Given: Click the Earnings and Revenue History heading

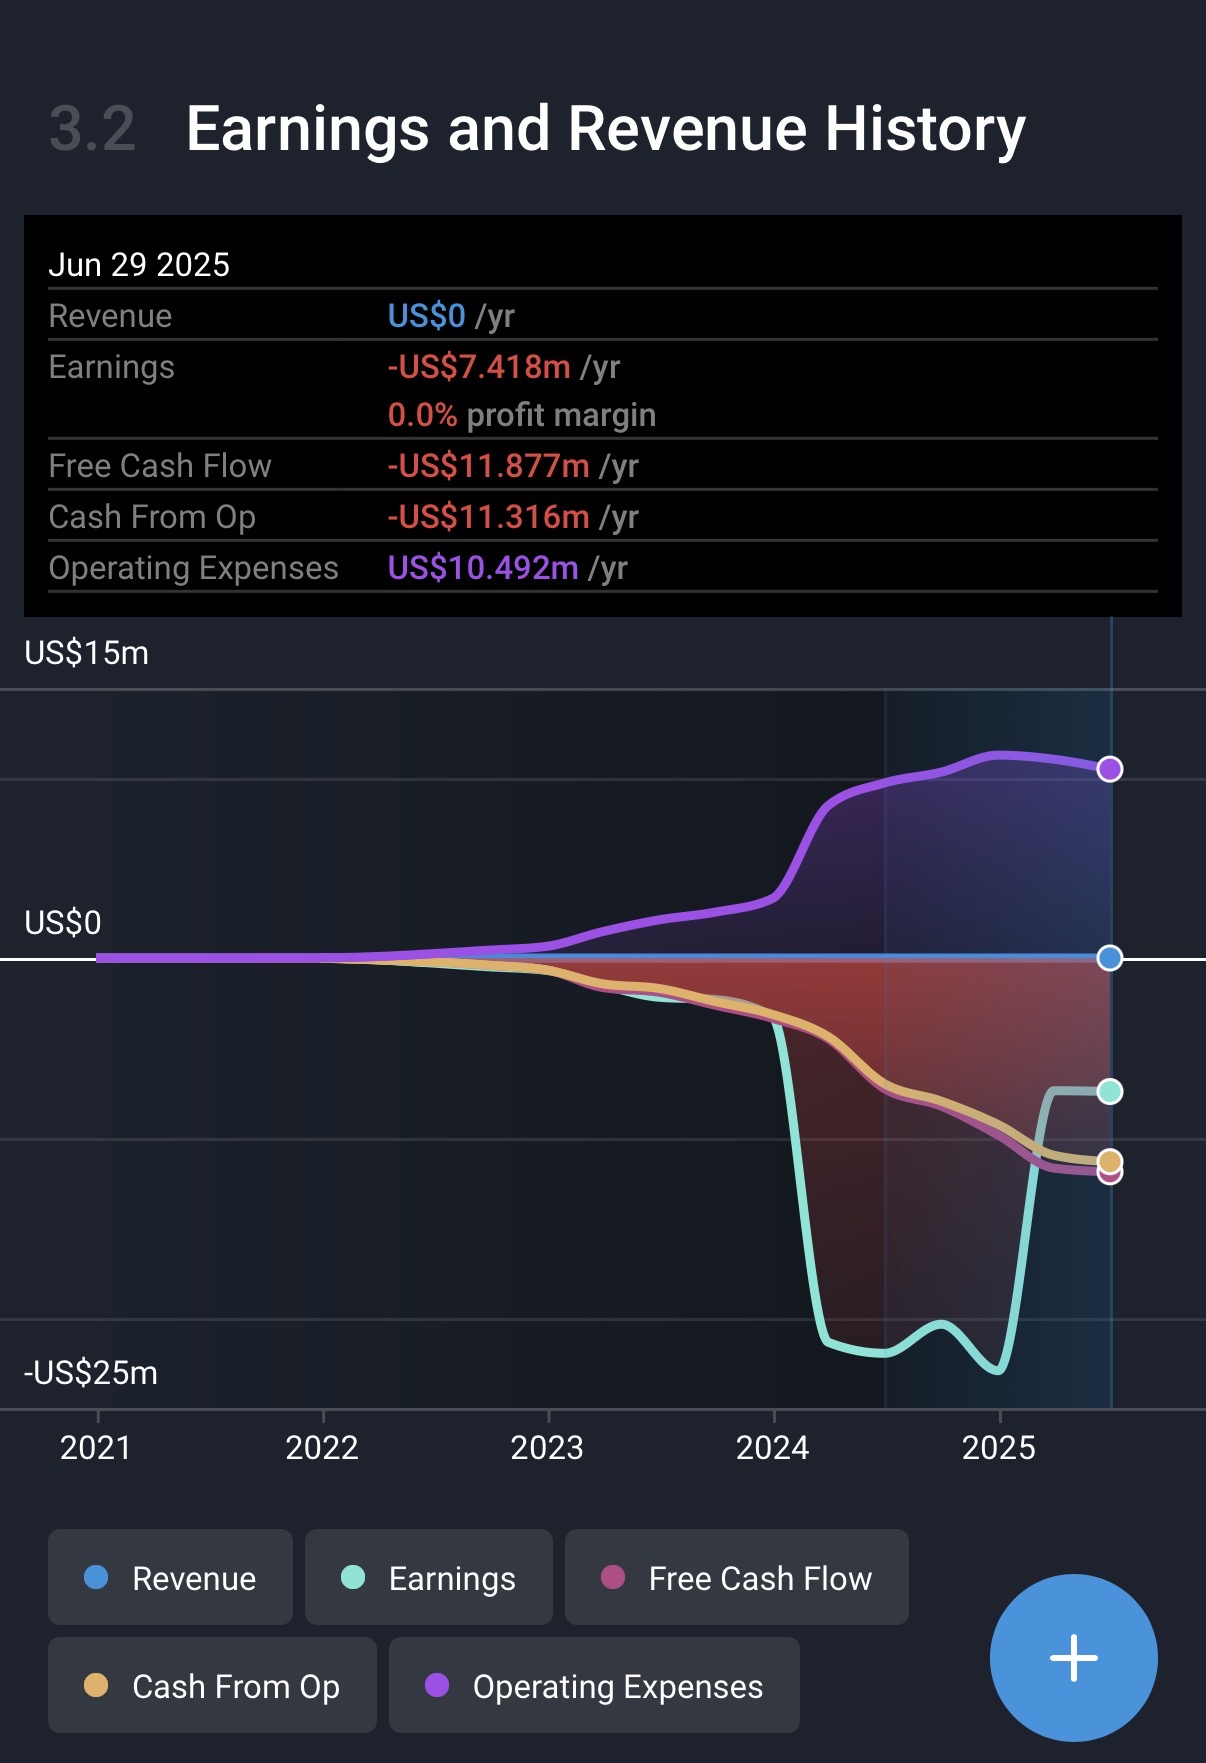Looking at the screenshot, I should 605,129.
